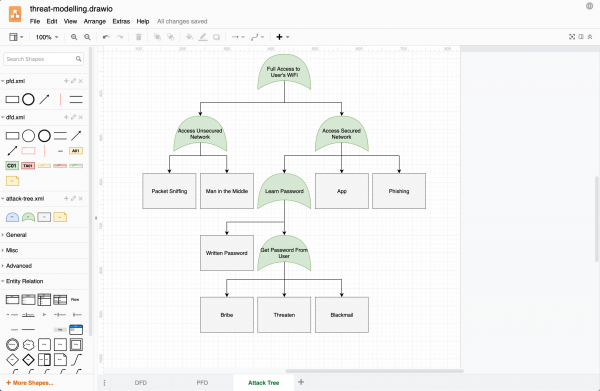Viewport: 600px width, 391px height.
Task: Switch to the PFD page tab
Action: click(x=202, y=383)
